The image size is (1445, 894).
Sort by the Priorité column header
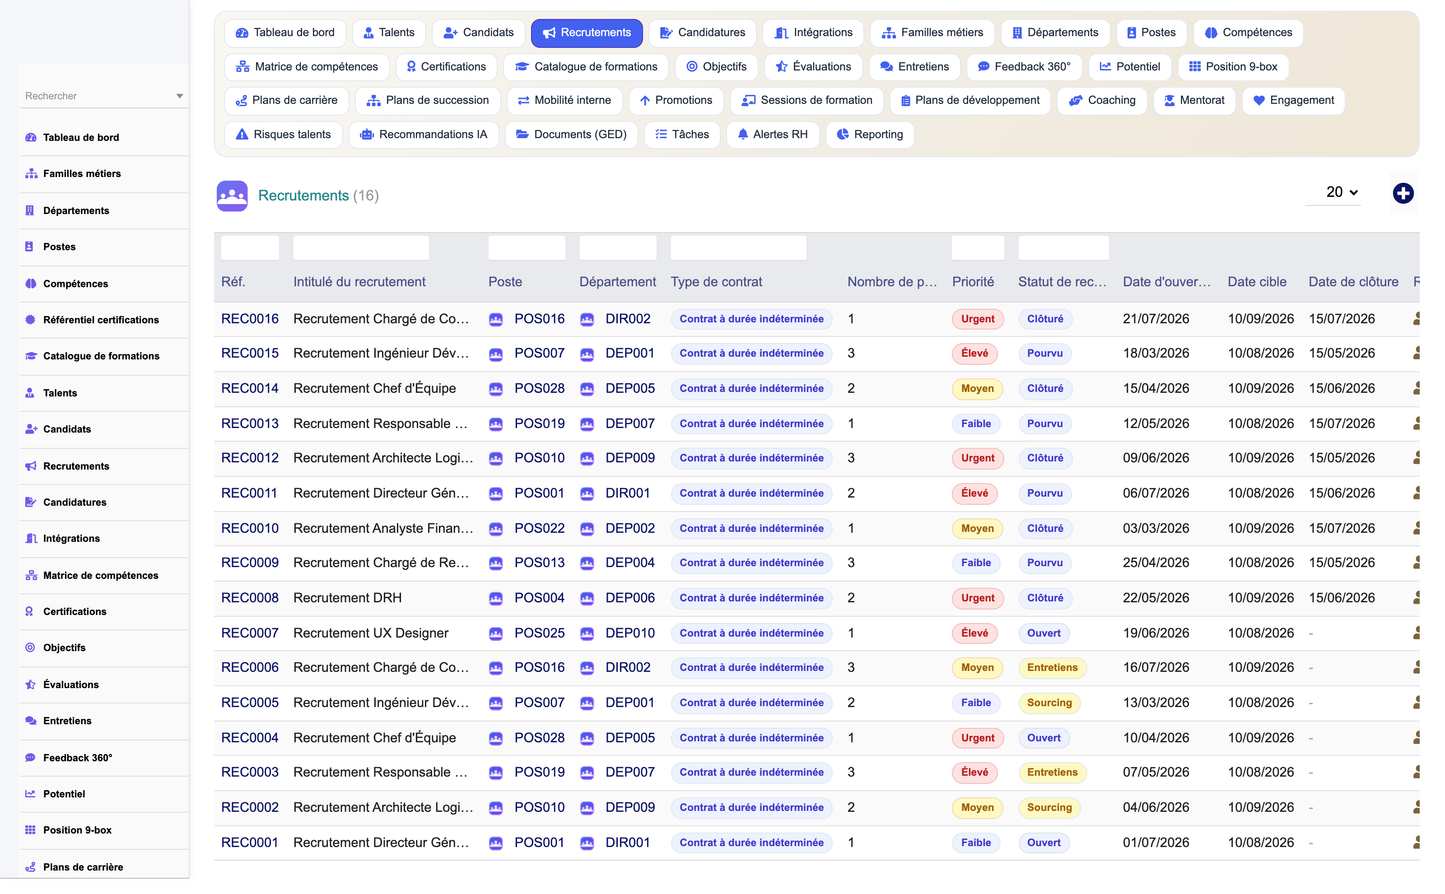(973, 282)
